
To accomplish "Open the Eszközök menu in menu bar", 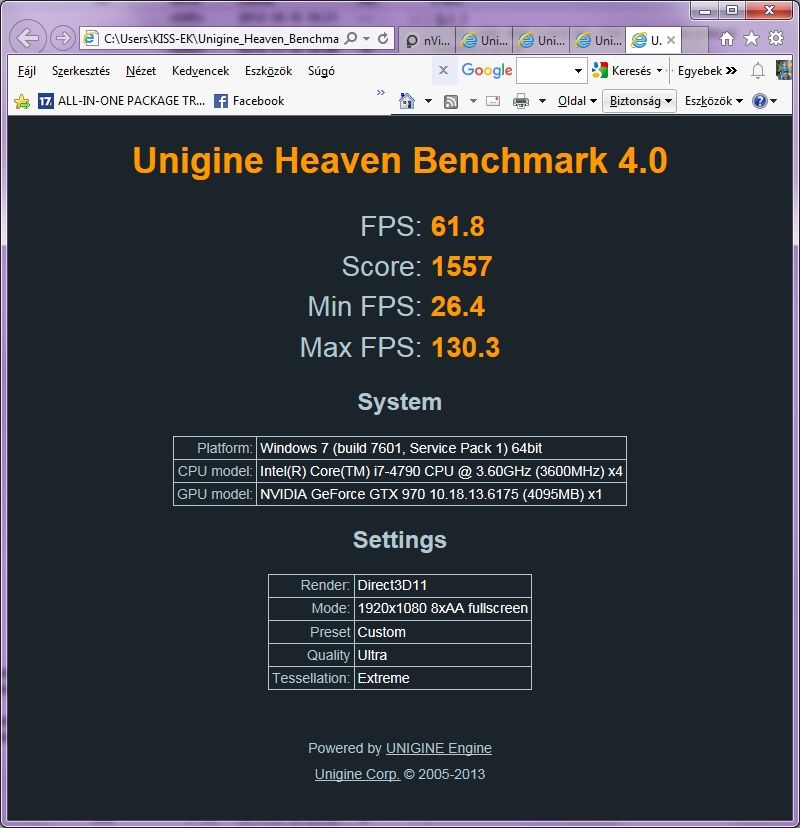I will coord(268,71).
